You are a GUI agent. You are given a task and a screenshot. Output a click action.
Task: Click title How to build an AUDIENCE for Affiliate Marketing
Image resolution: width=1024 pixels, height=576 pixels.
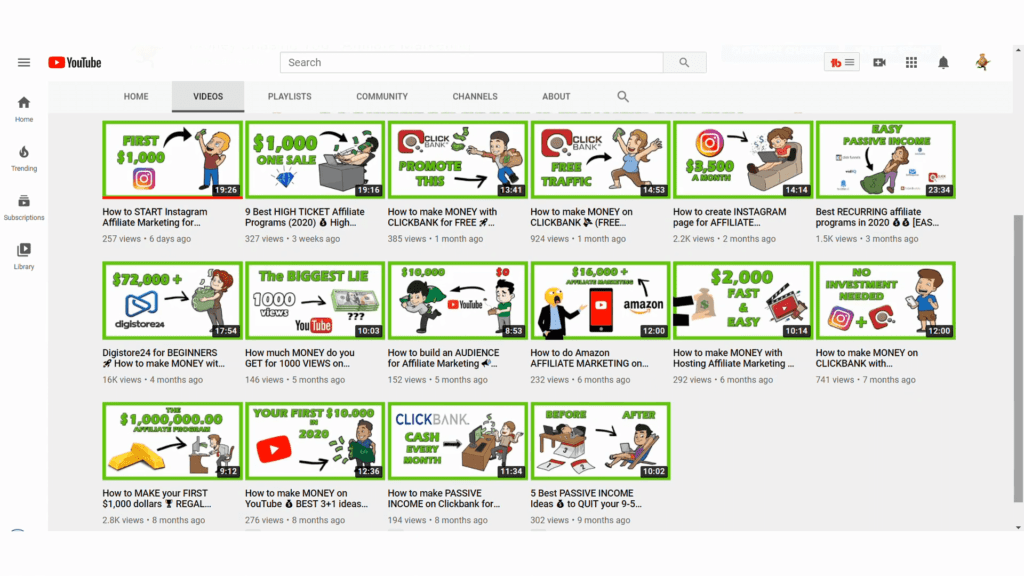click(x=443, y=358)
